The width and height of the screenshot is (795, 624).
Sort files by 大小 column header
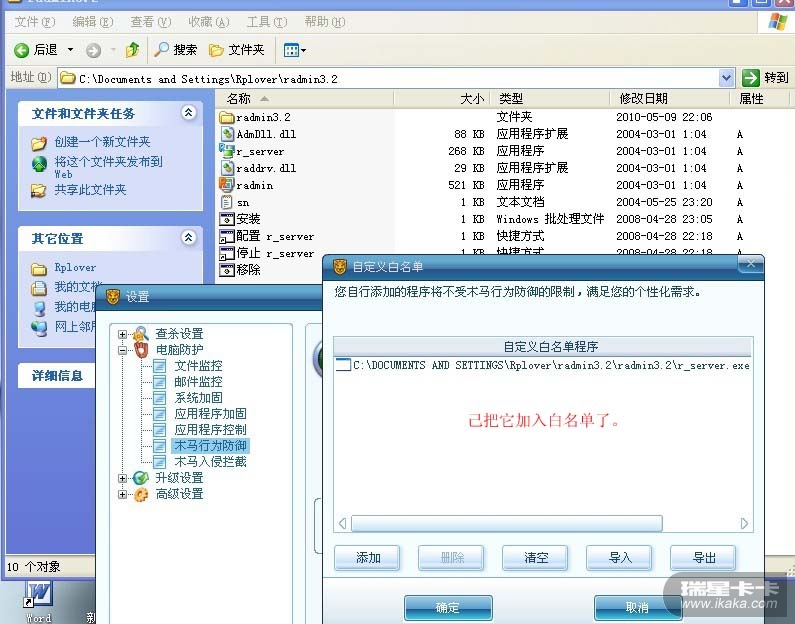click(x=442, y=98)
